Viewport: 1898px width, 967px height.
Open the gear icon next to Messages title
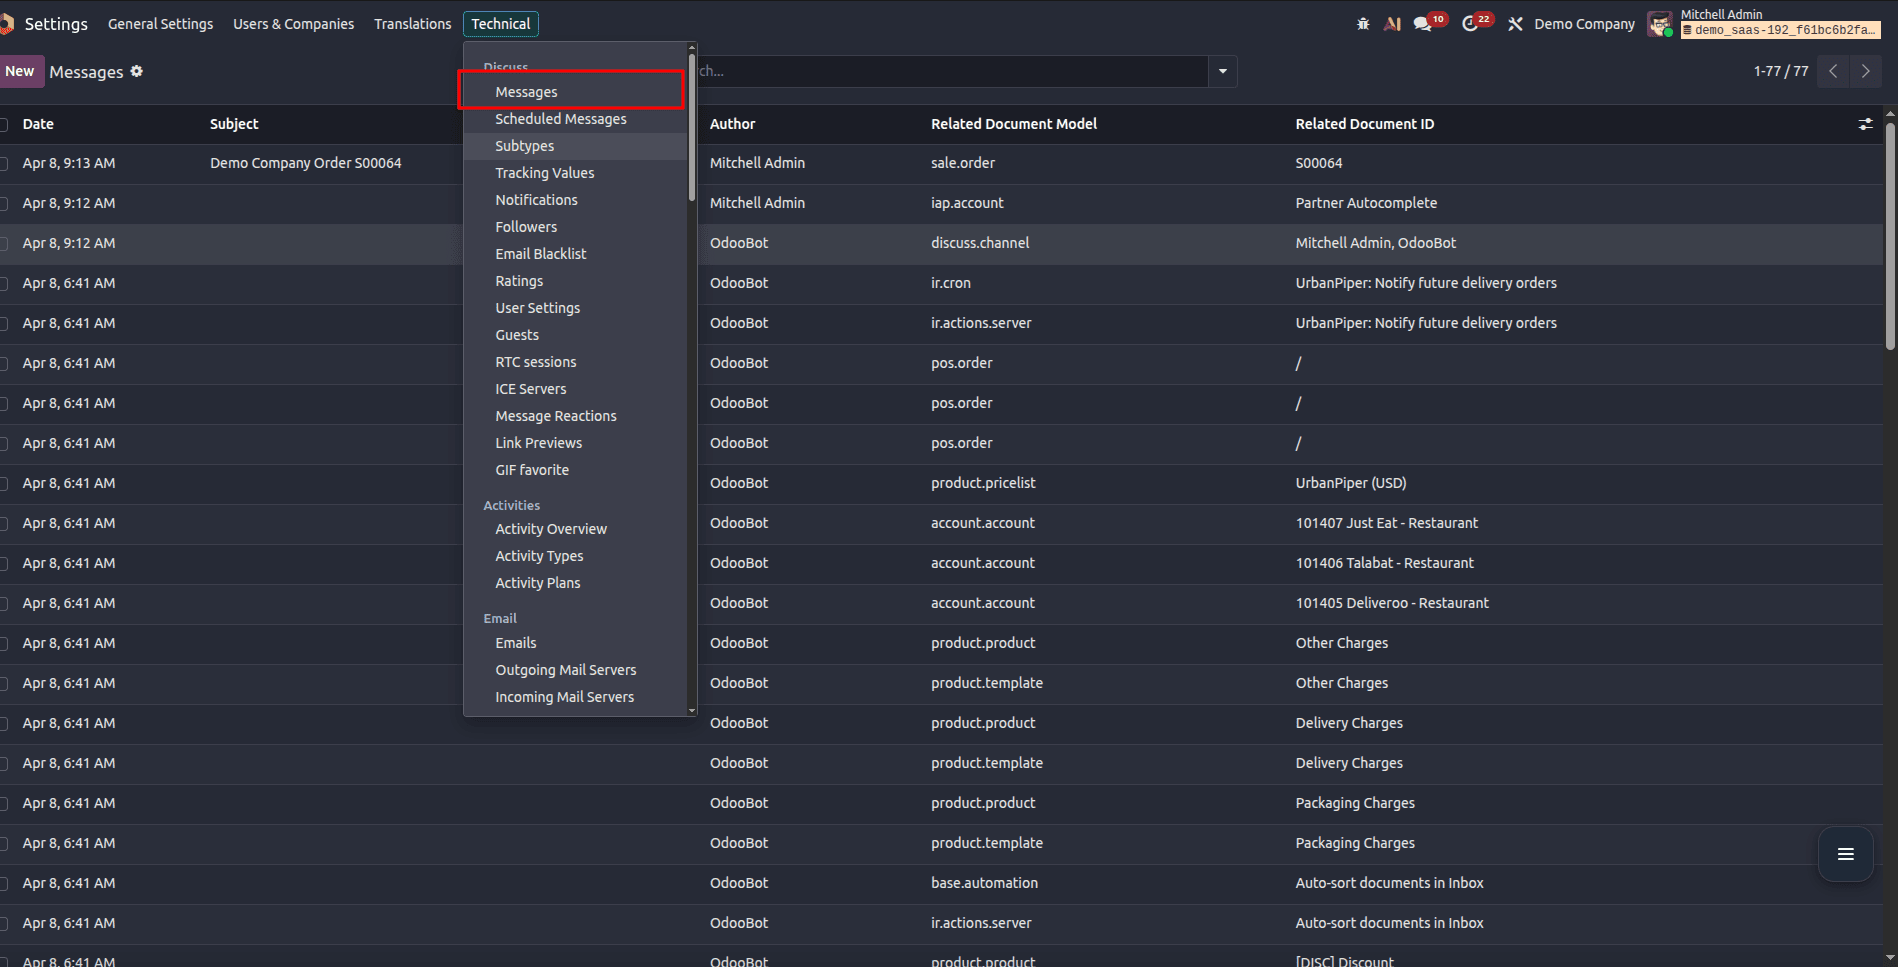[x=137, y=71]
